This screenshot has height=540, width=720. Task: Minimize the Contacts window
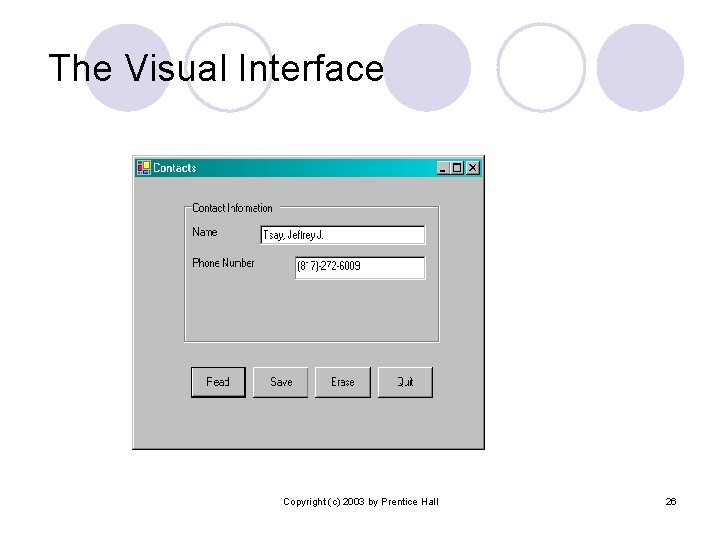(443, 168)
